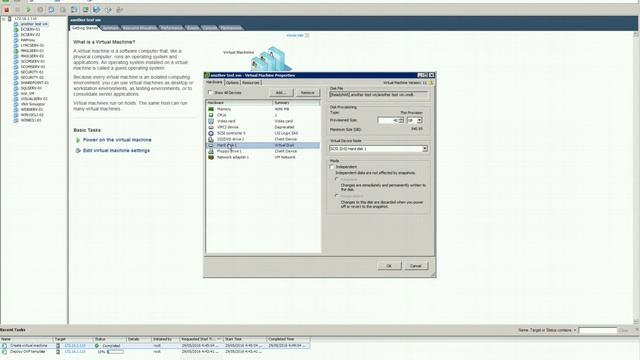Image resolution: width=640 pixels, height=360 pixels.
Task: Click the main panel vertical scrollbar
Action: point(636,178)
